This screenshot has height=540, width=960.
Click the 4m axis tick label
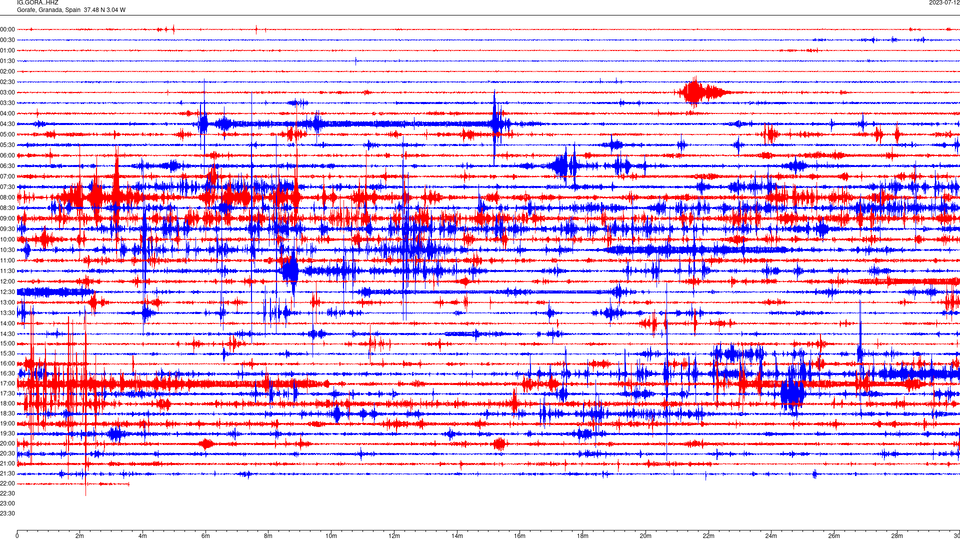(143, 536)
